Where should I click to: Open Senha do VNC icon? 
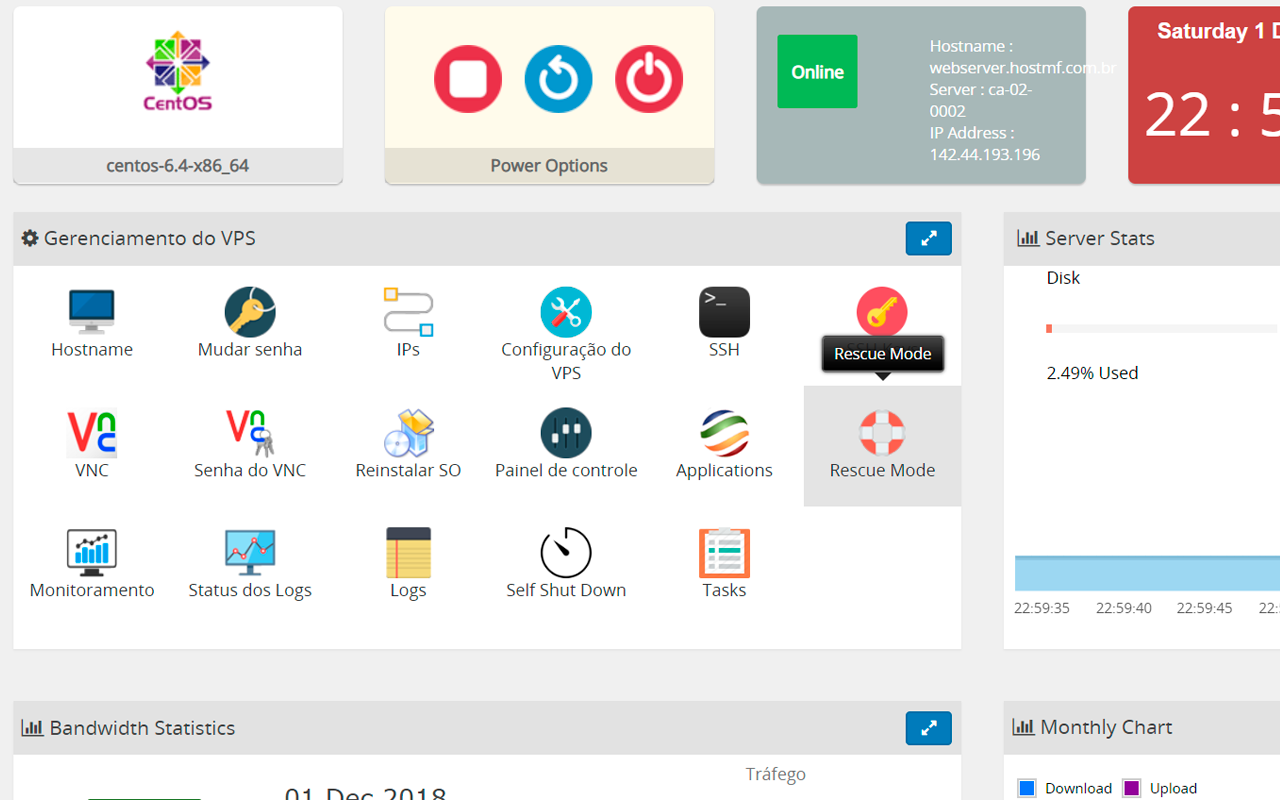pos(250,433)
